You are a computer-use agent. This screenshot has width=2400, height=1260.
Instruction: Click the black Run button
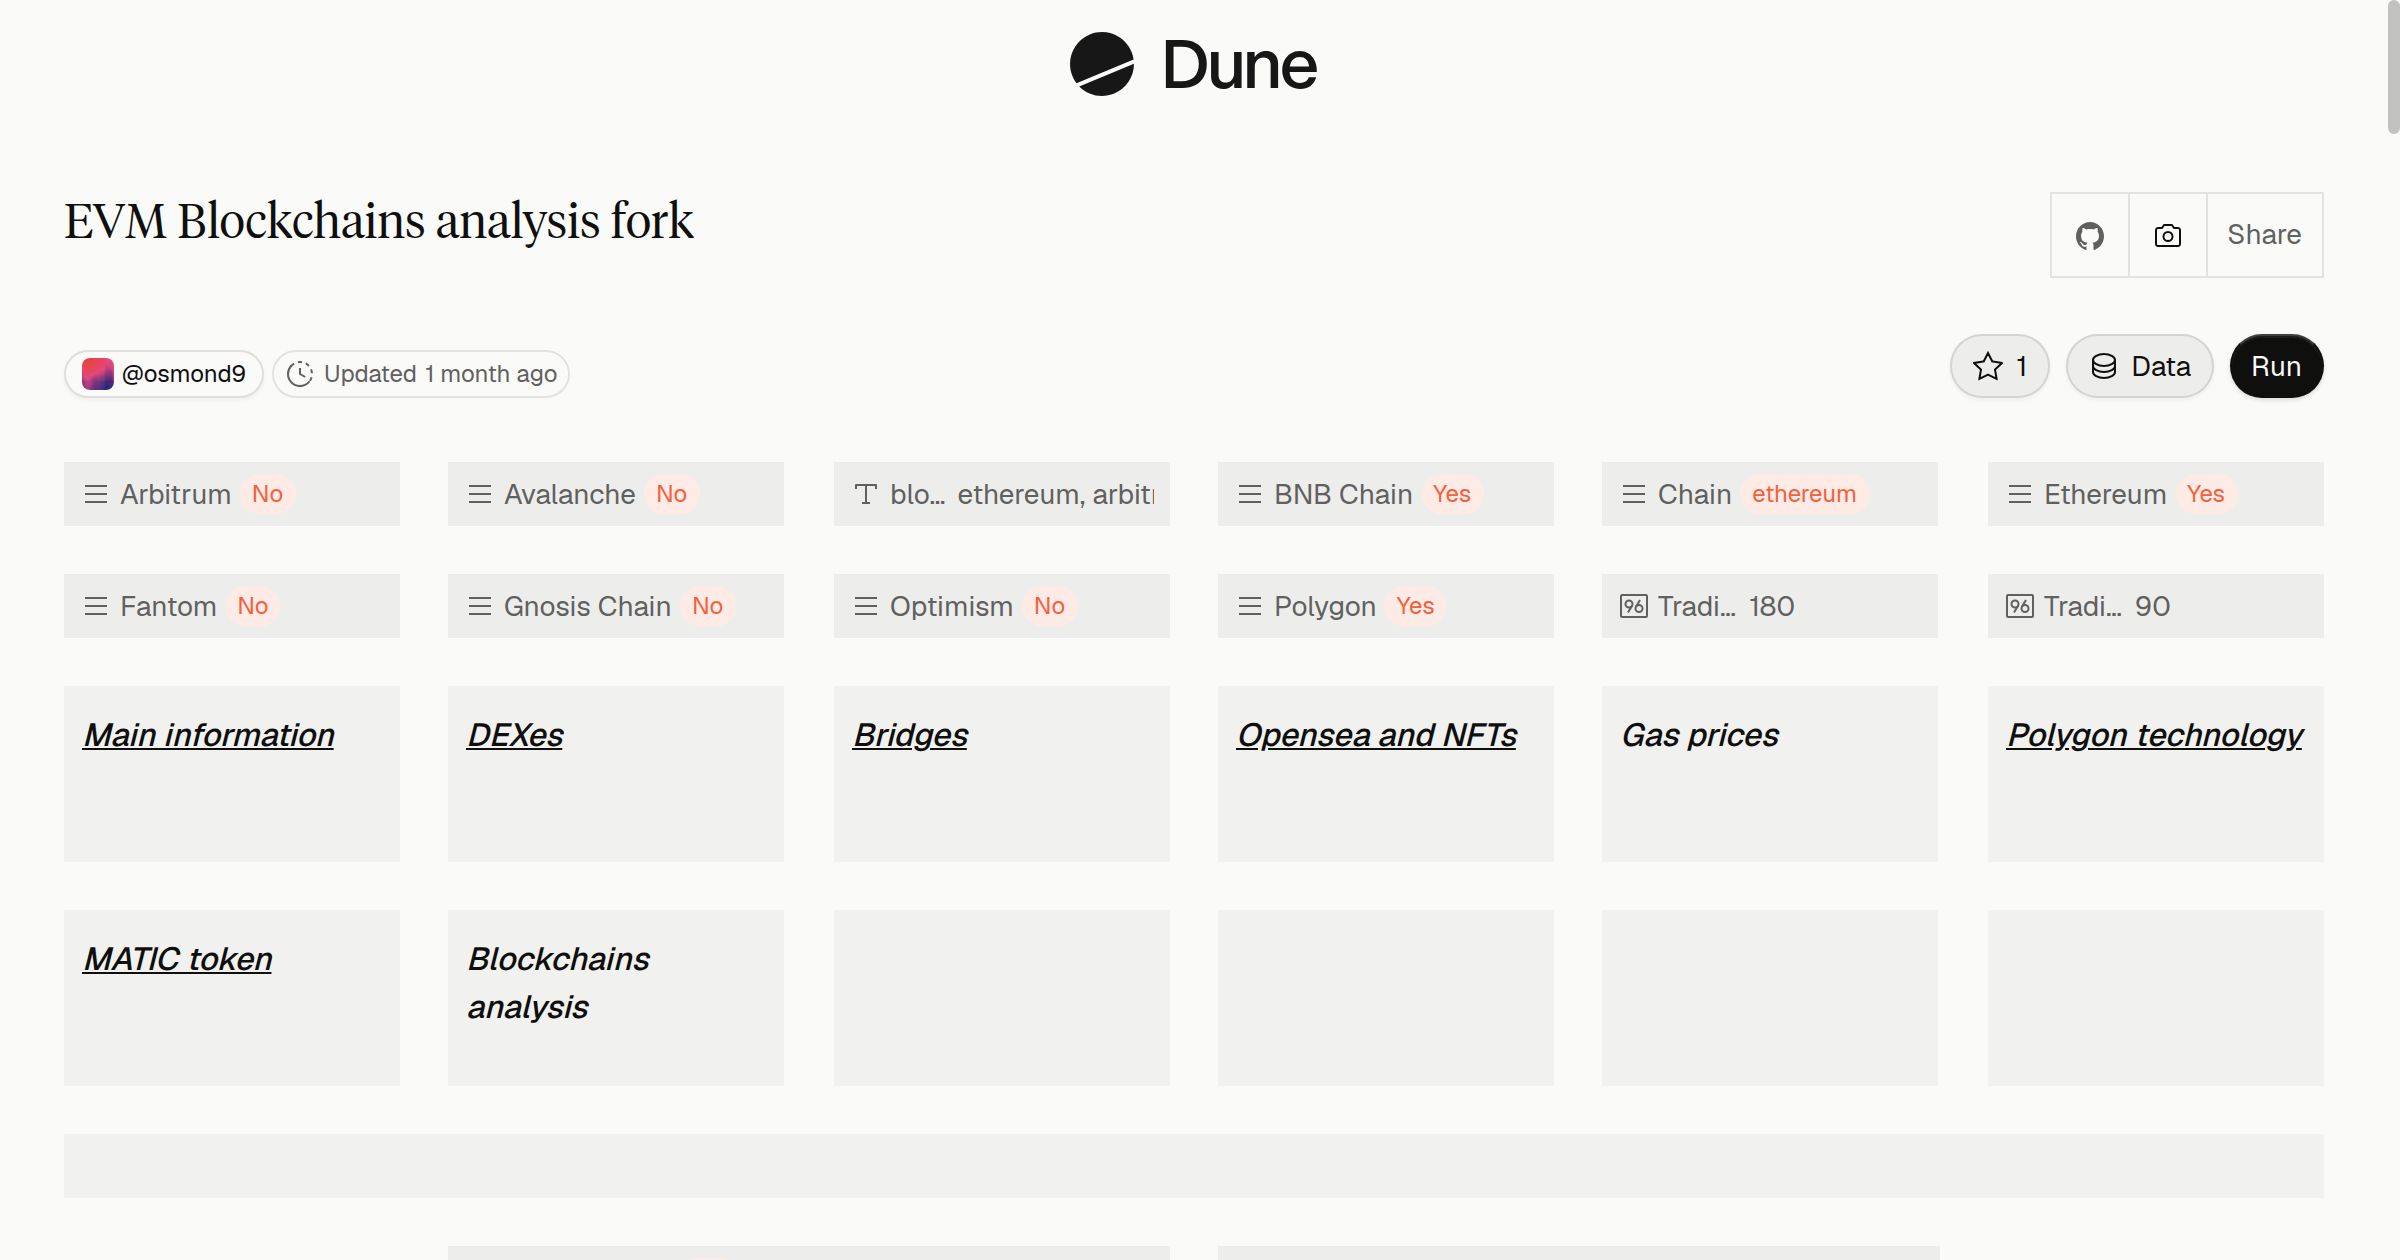(x=2277, y=366)
